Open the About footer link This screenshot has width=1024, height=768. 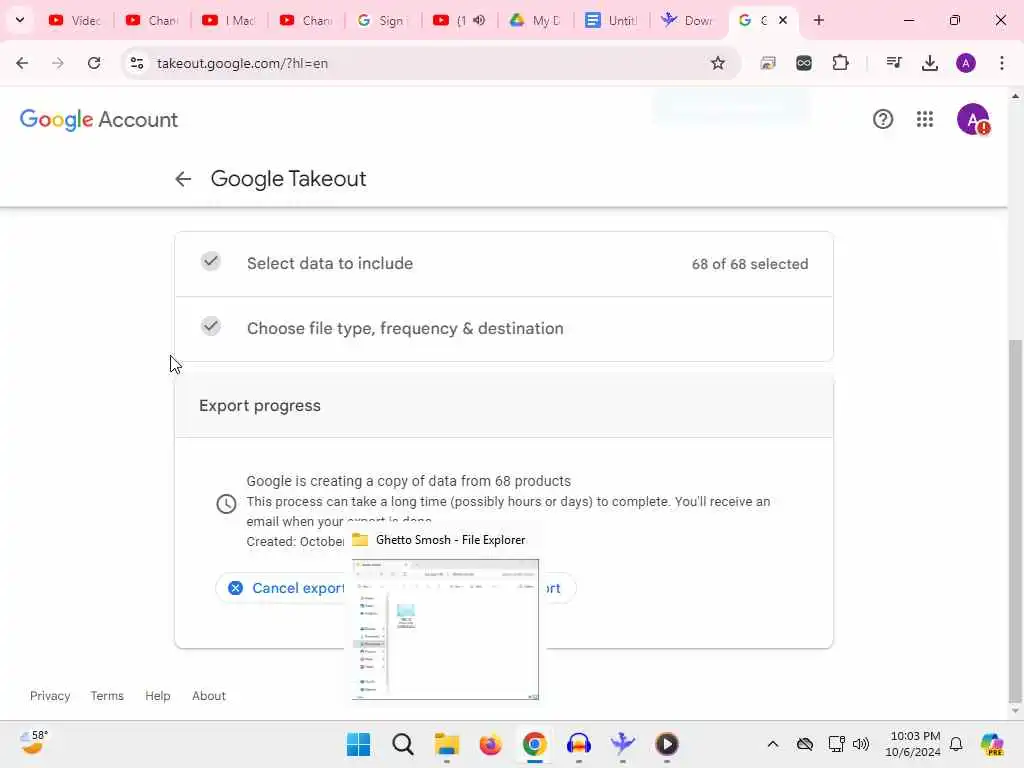pos(209,696)
